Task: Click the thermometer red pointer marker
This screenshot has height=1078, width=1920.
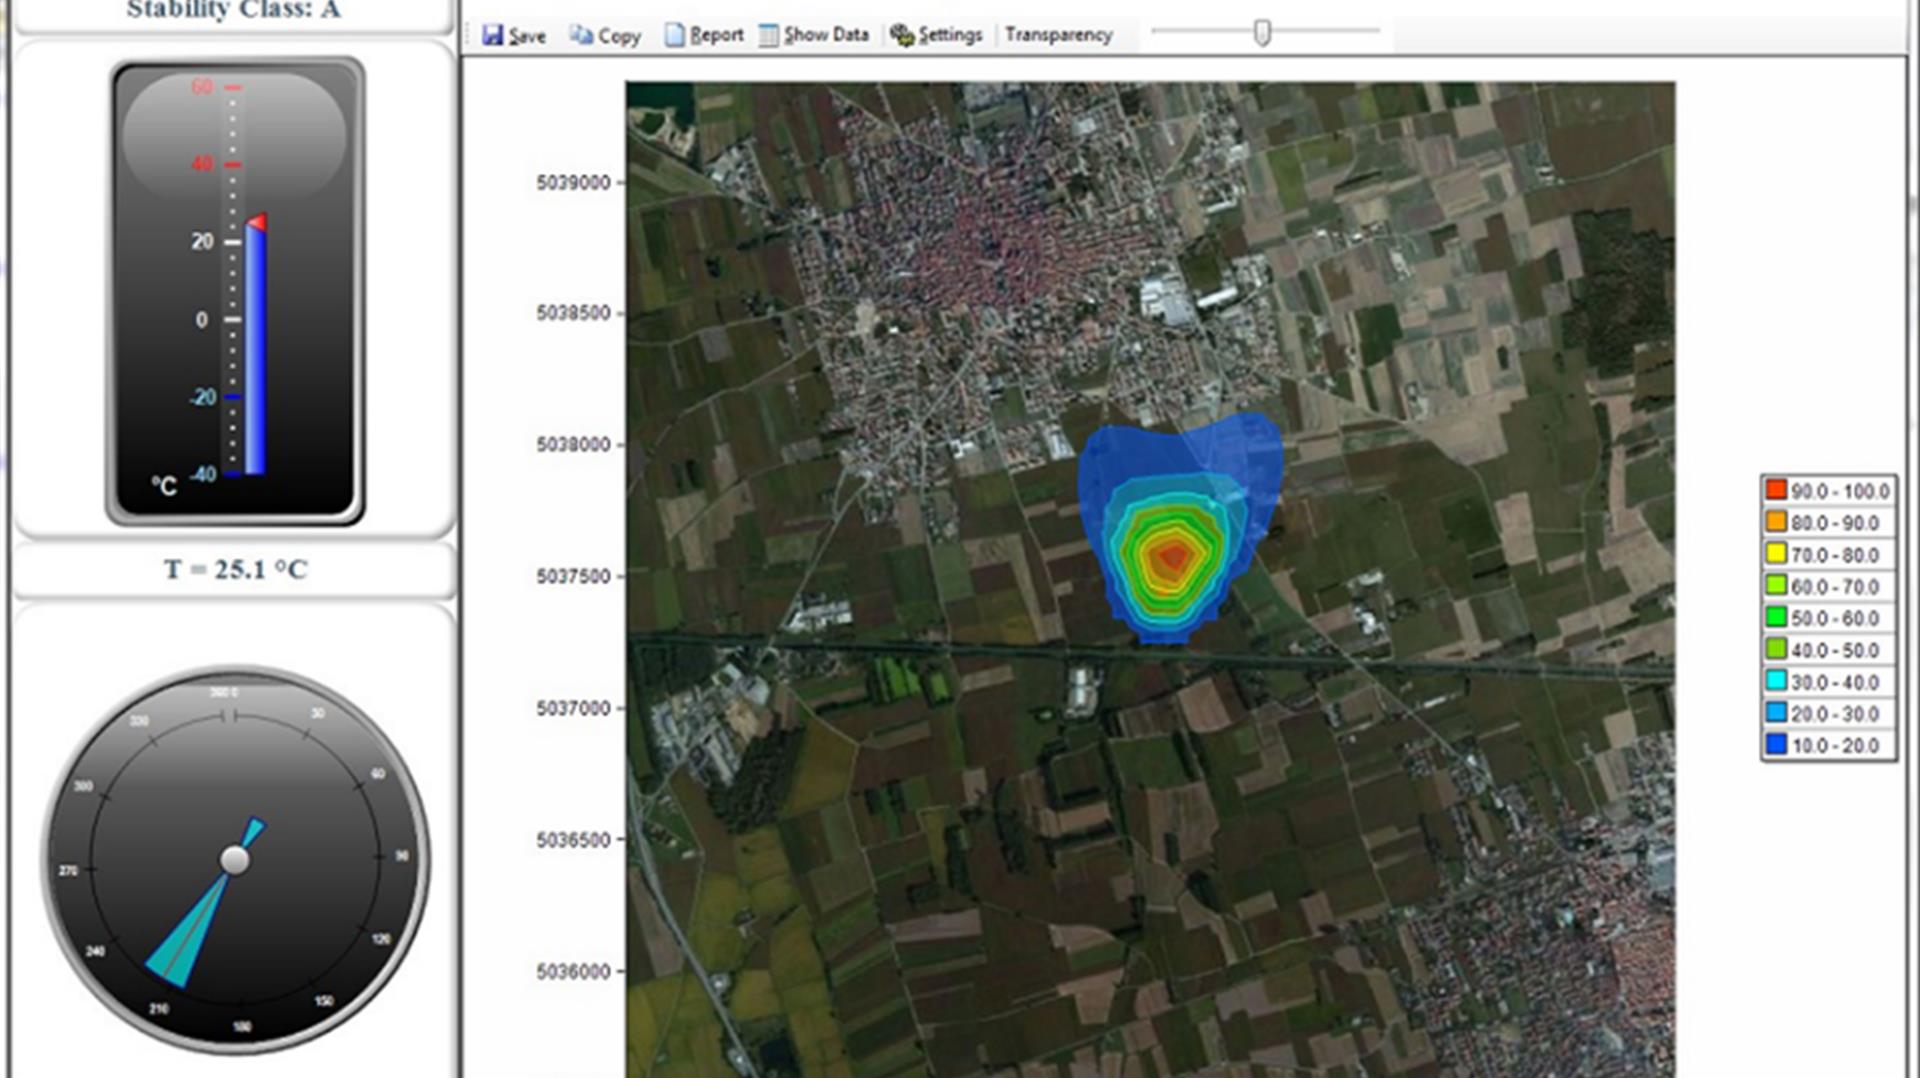Action: [257, 222]
